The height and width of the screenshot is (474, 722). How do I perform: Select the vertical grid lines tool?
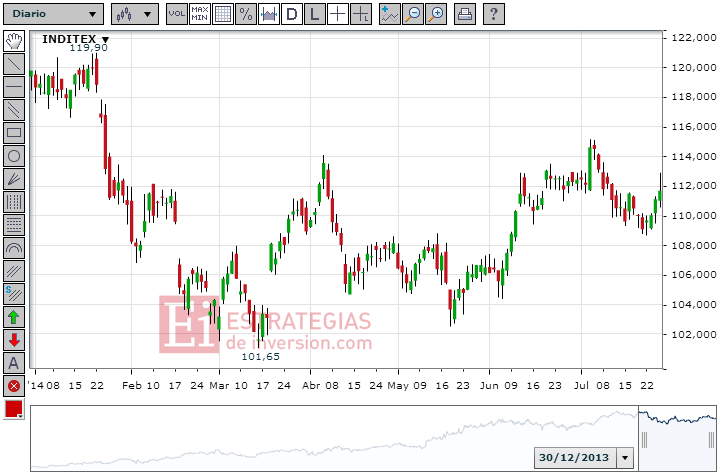pyautogui.click(x=14, y=202)
